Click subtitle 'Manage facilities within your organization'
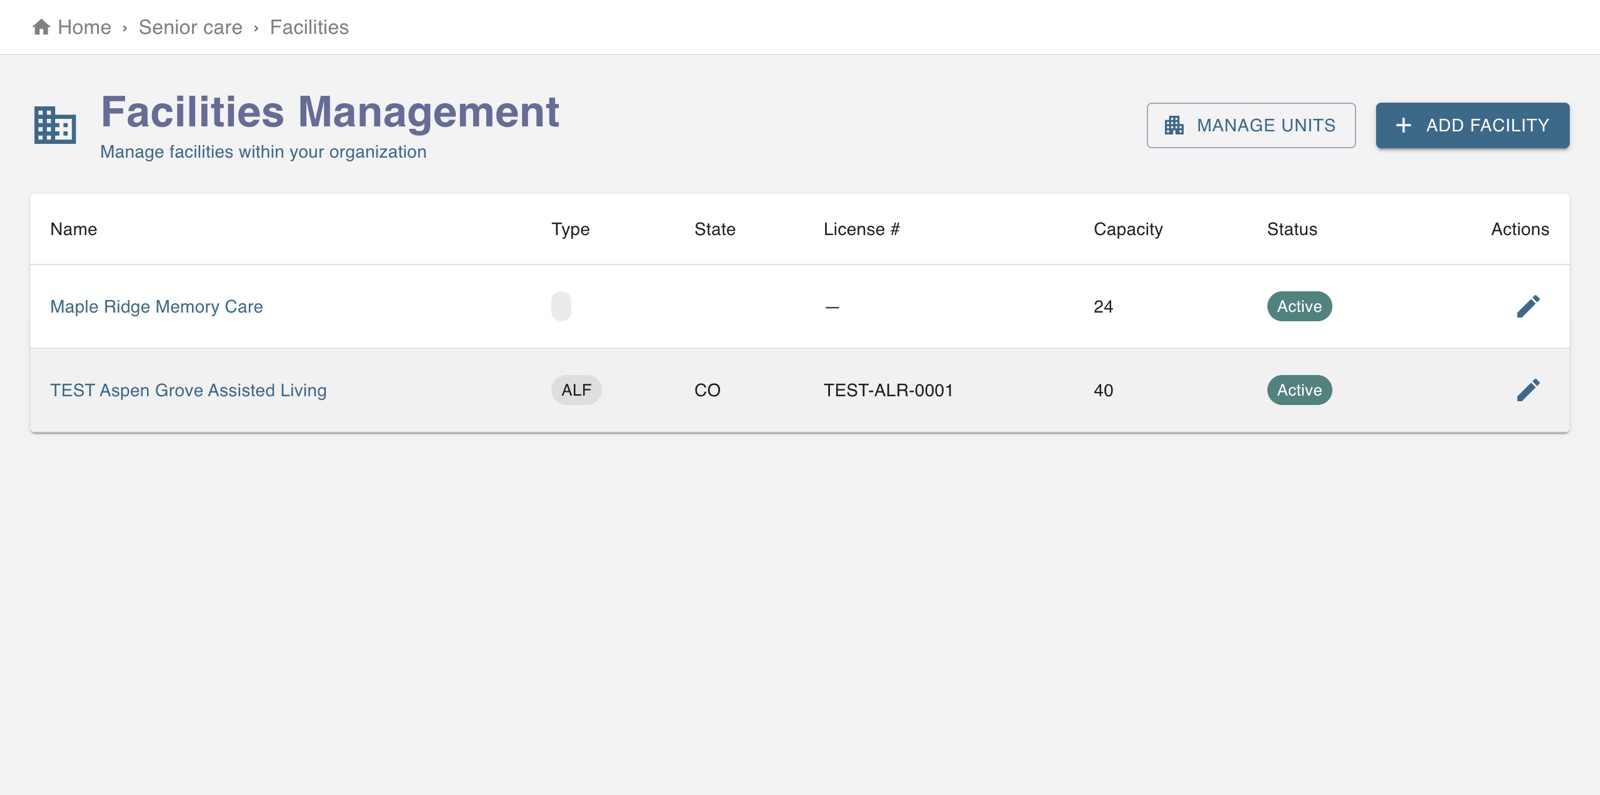This screenshot has width=1600, height=795. tap(263, 152)
